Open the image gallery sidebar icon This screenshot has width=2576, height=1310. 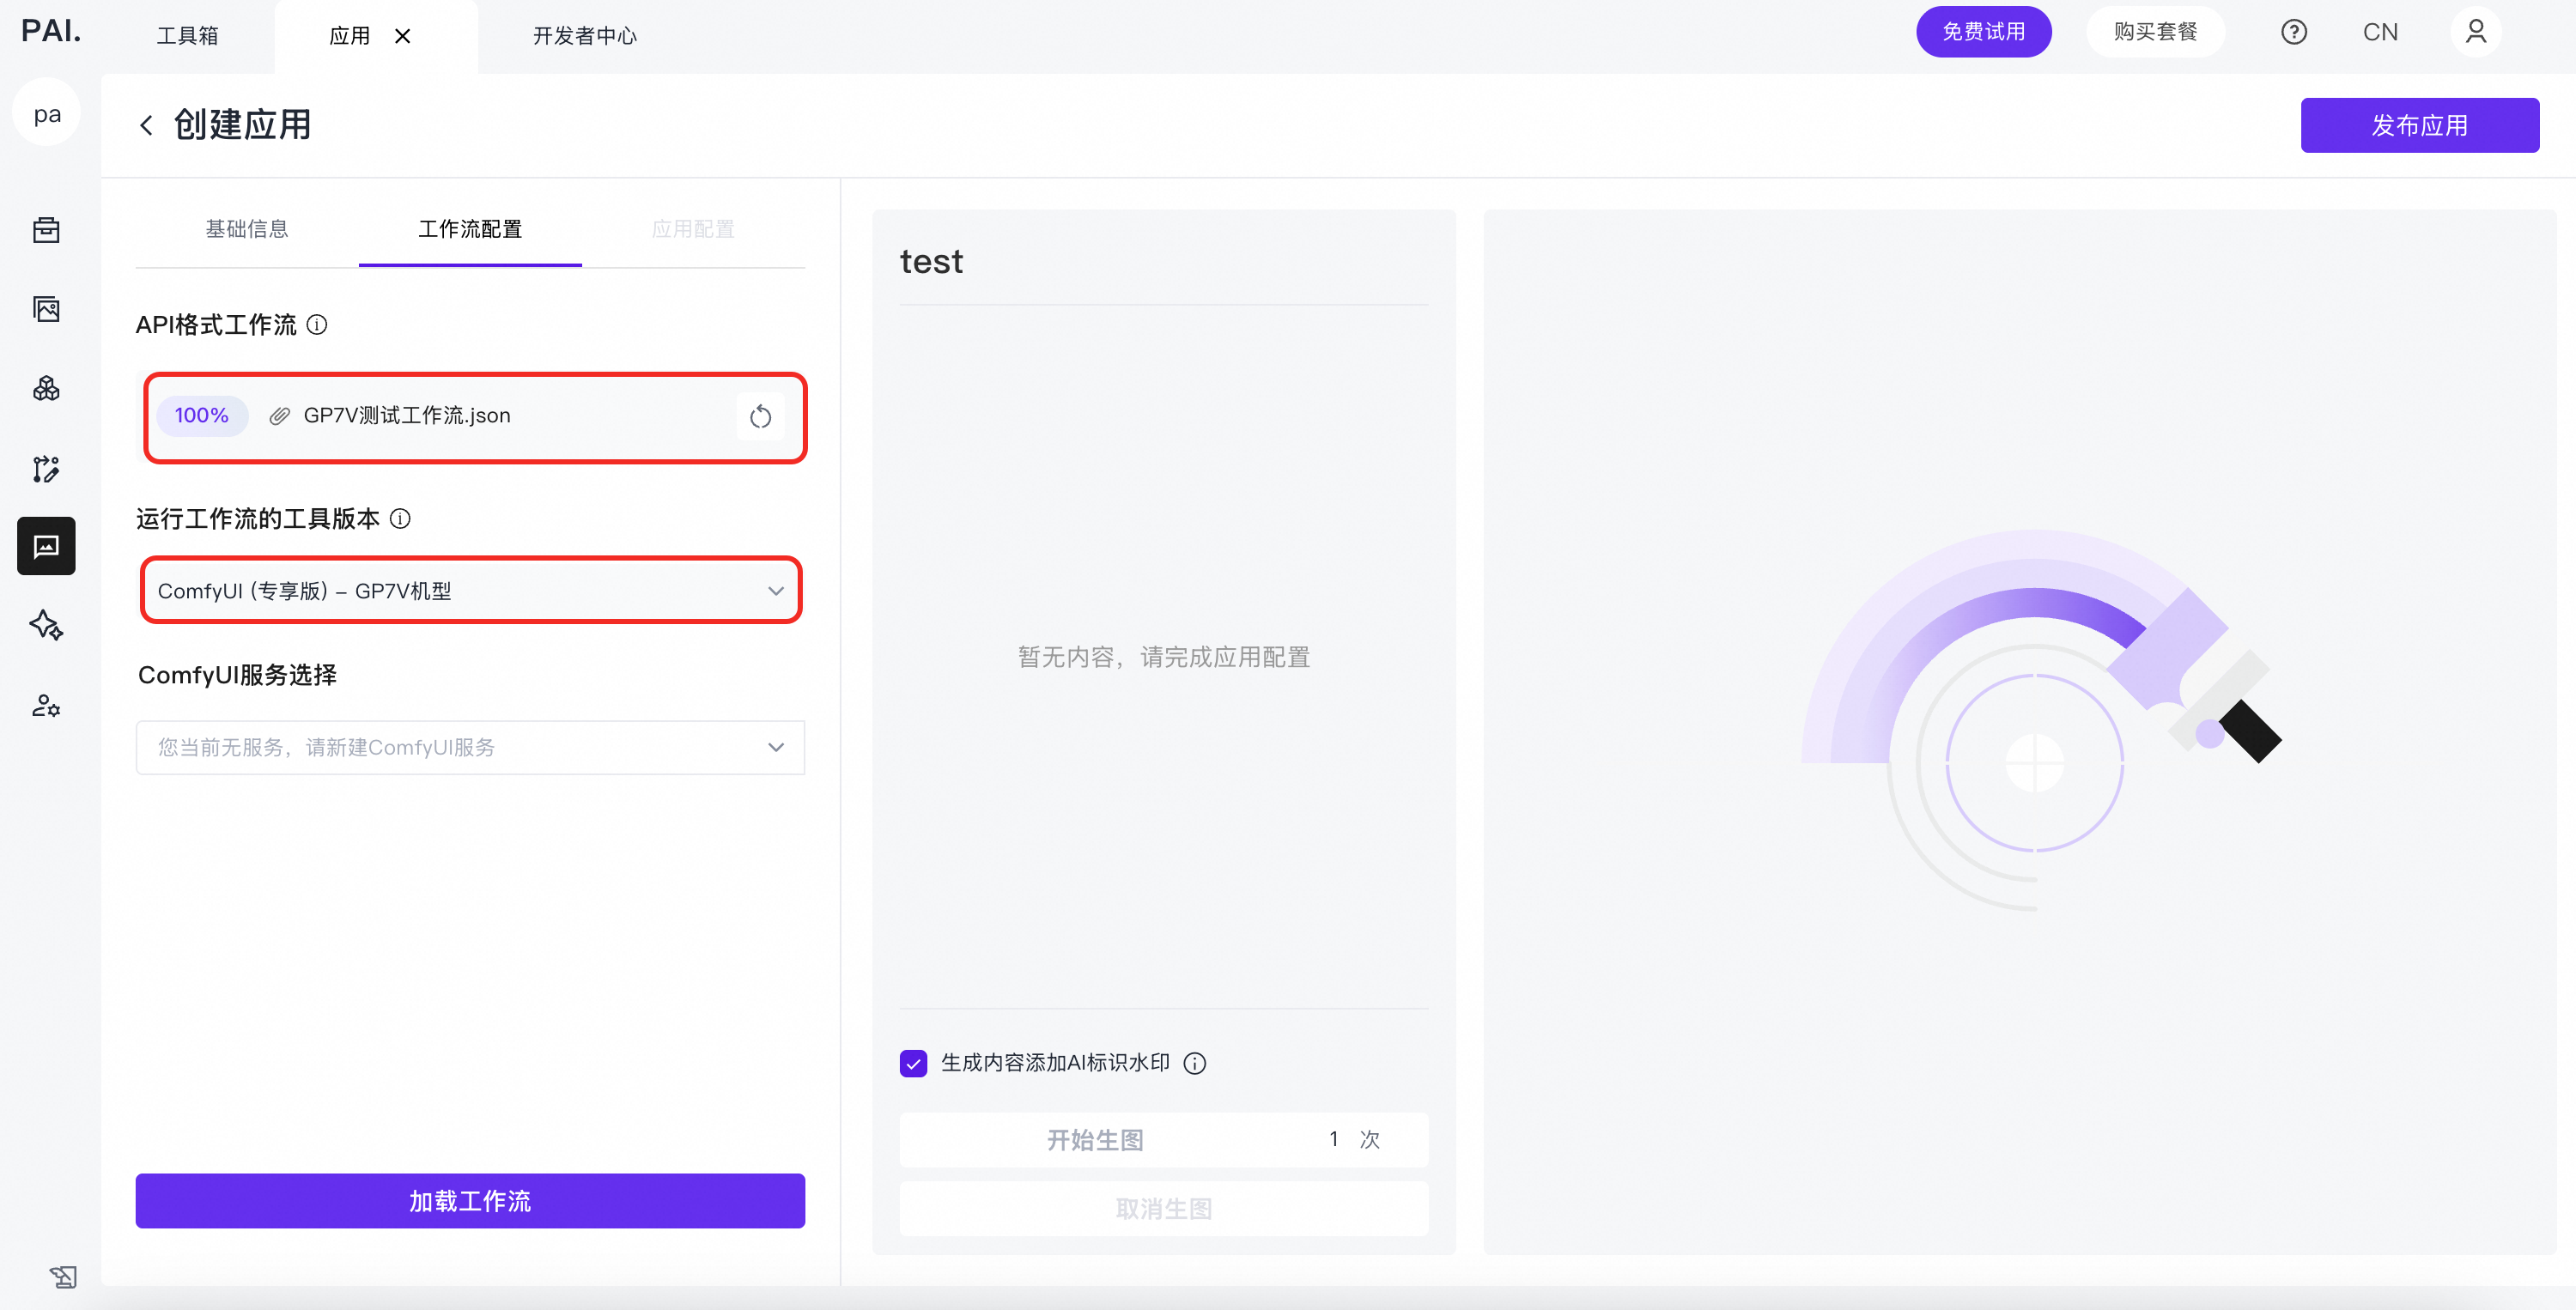pos(46,309)
